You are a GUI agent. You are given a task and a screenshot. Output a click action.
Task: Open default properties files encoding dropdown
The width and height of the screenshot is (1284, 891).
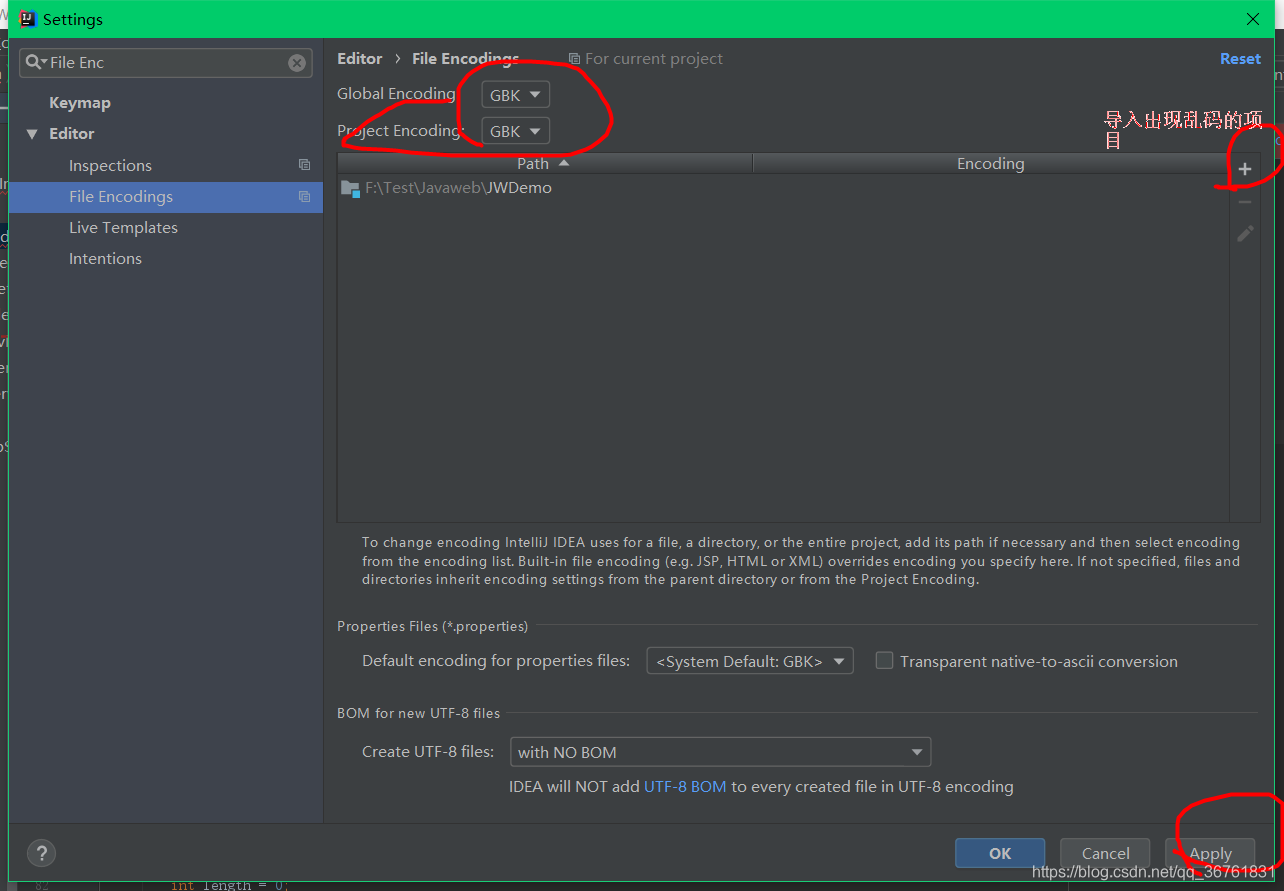click(750, 661)
